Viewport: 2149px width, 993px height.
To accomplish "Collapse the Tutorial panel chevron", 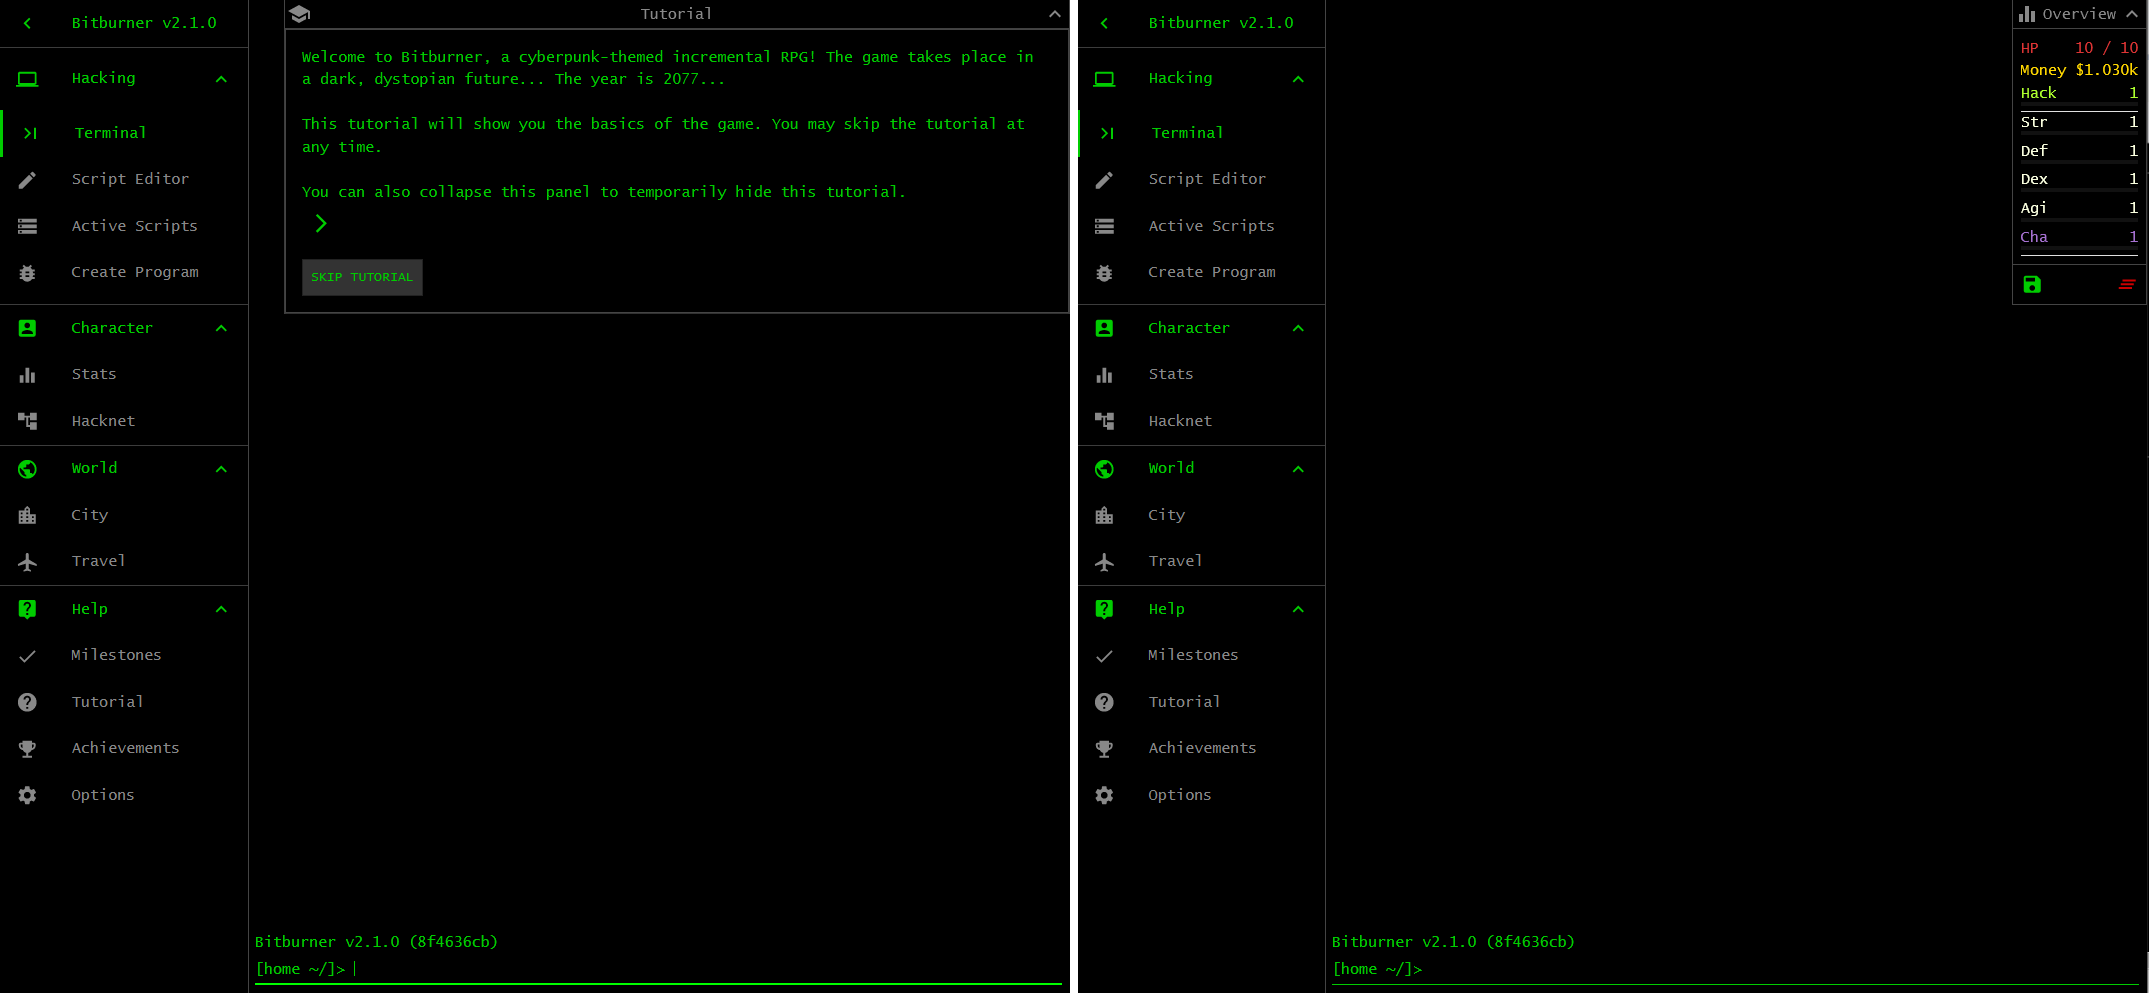I will point(1054,14).
